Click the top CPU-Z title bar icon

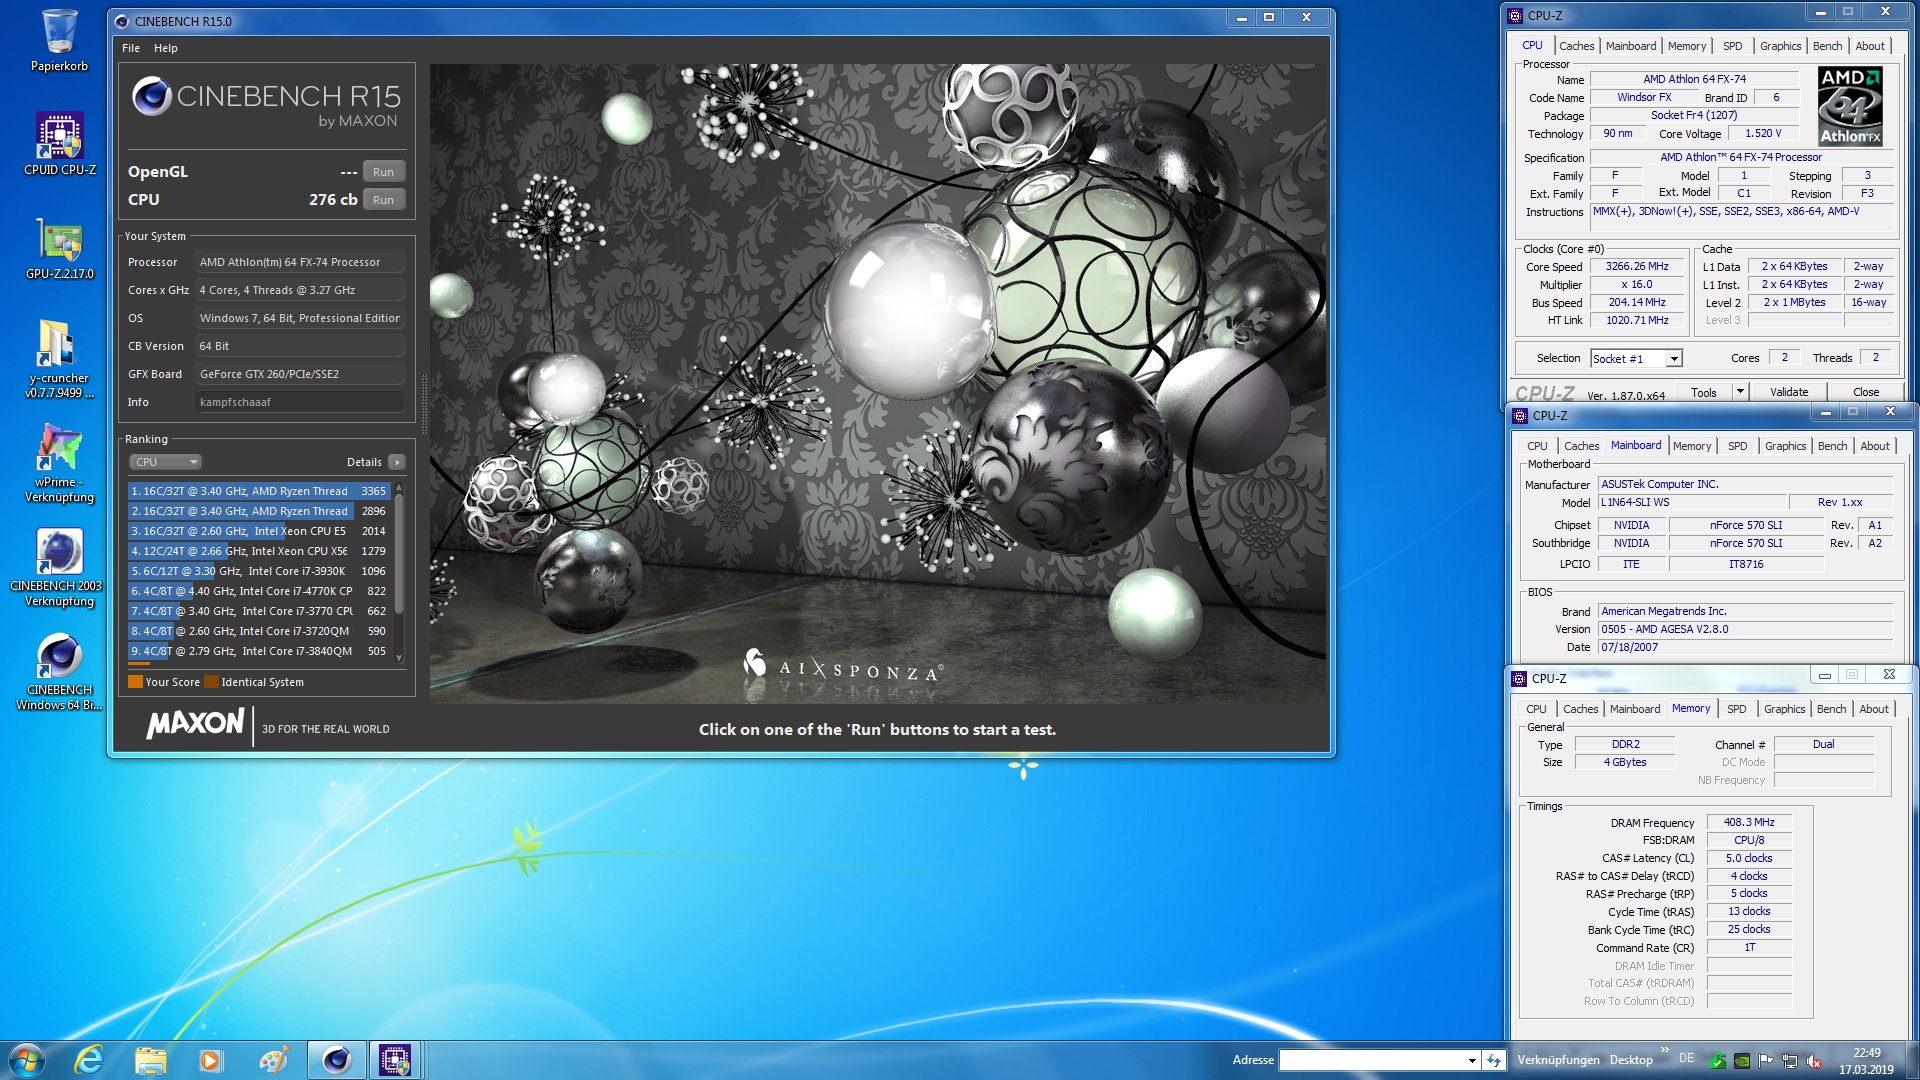[1515, 15]
